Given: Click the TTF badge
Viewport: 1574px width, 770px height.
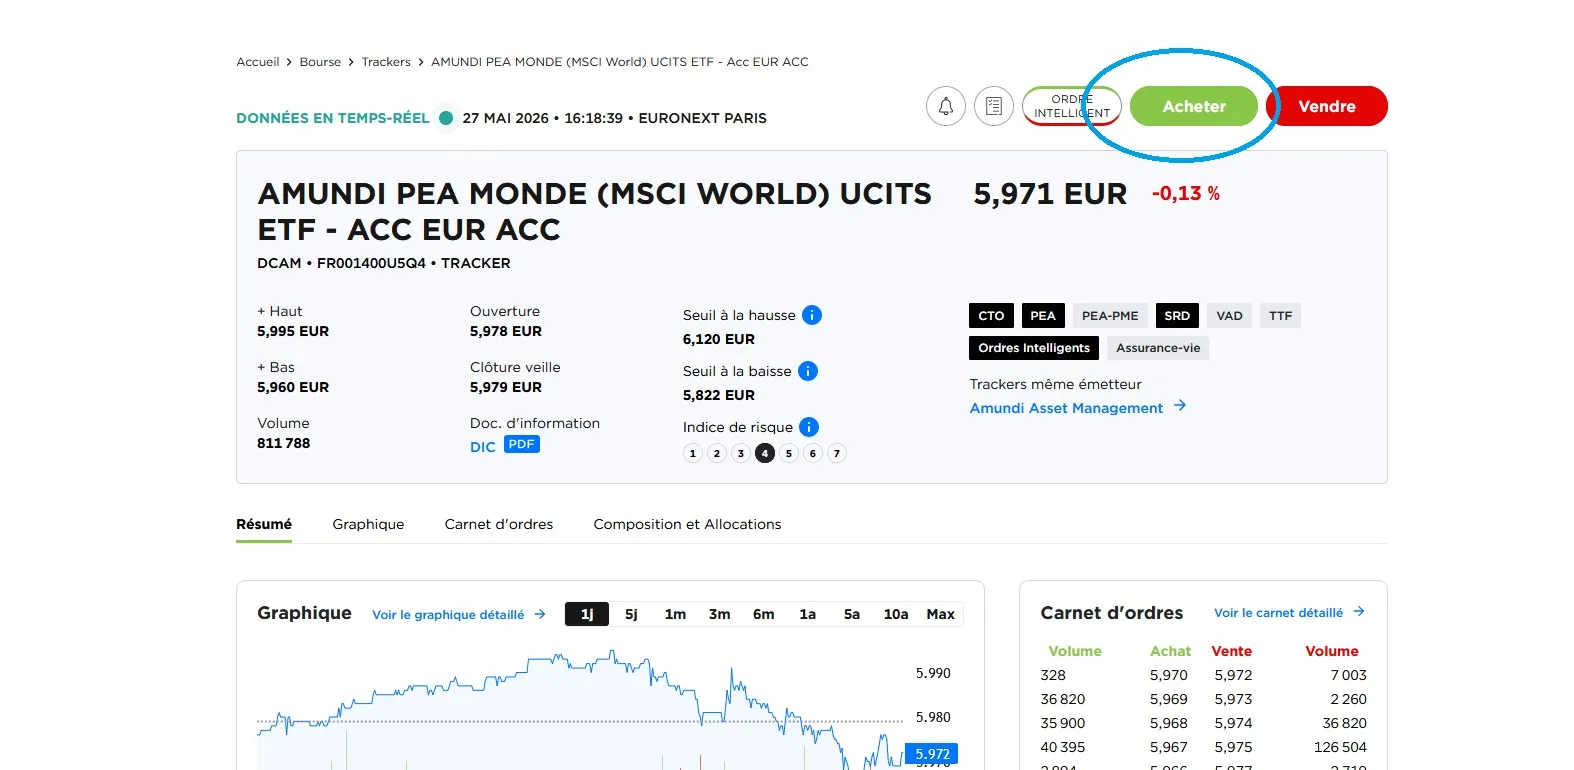Looking at the screenshot, I should [x=1280, y=316].
